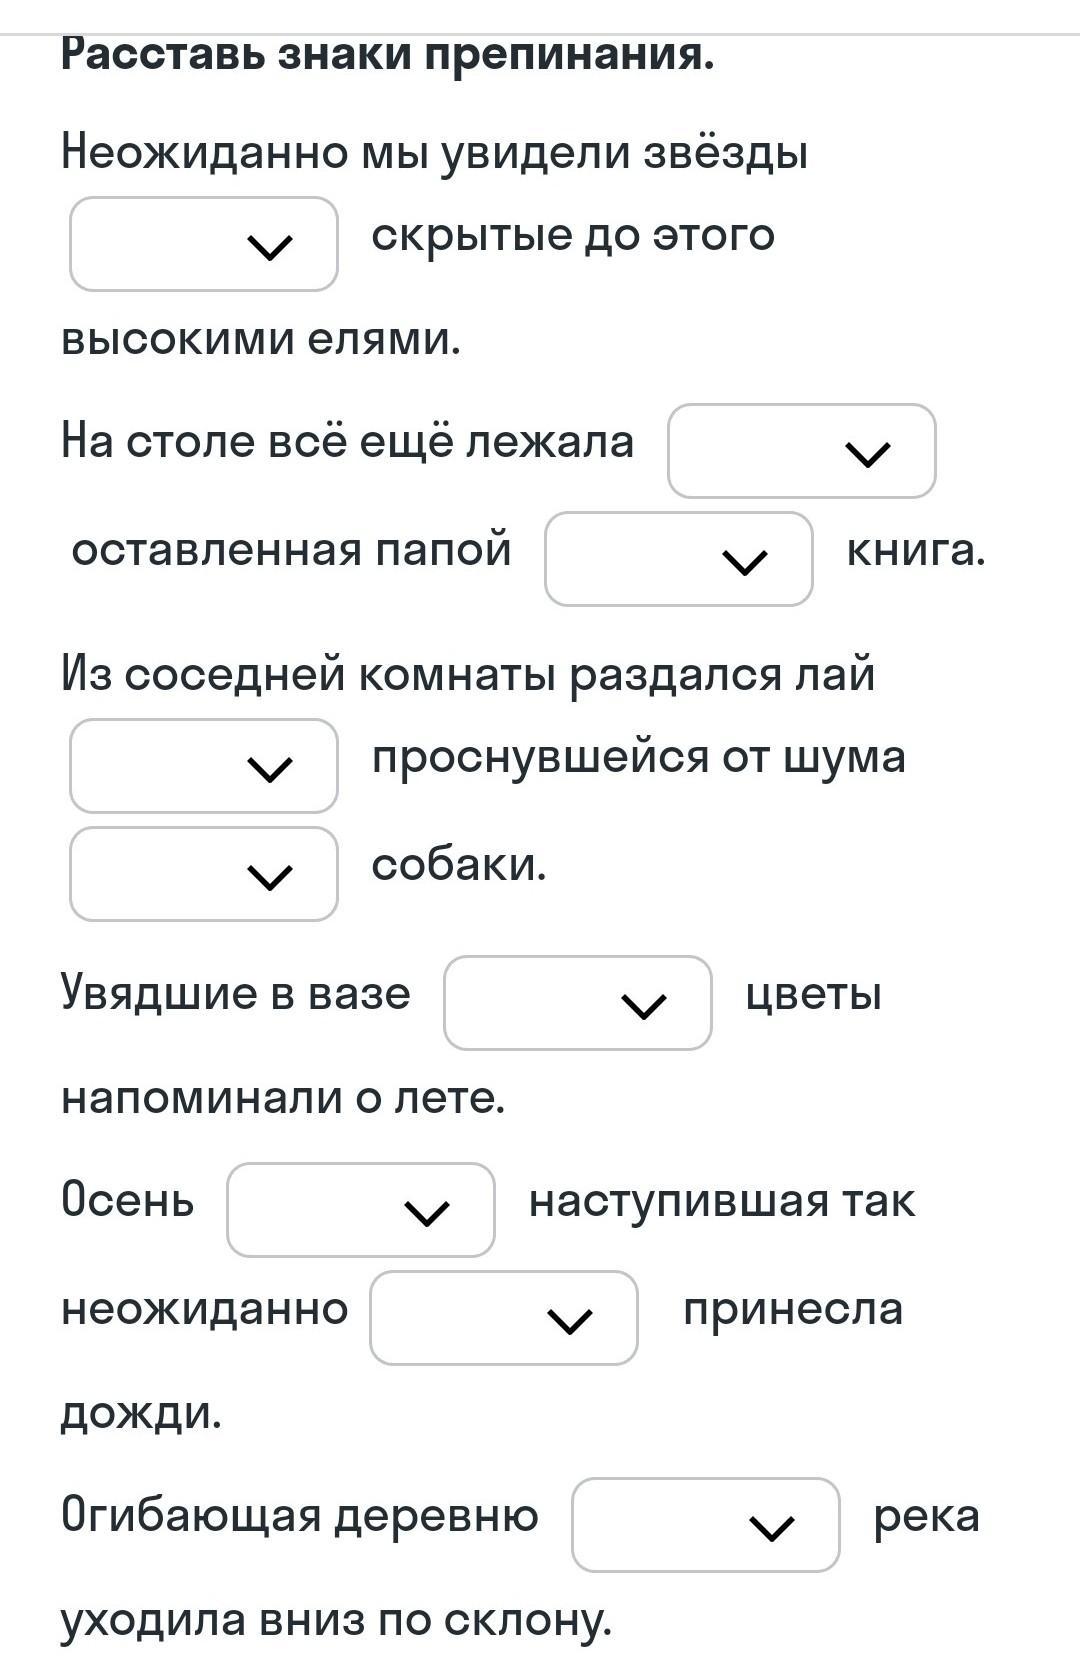Open dropdown after "всё ещё лежала"
Screen dimensions: 1080x1671
coord(801,451)
